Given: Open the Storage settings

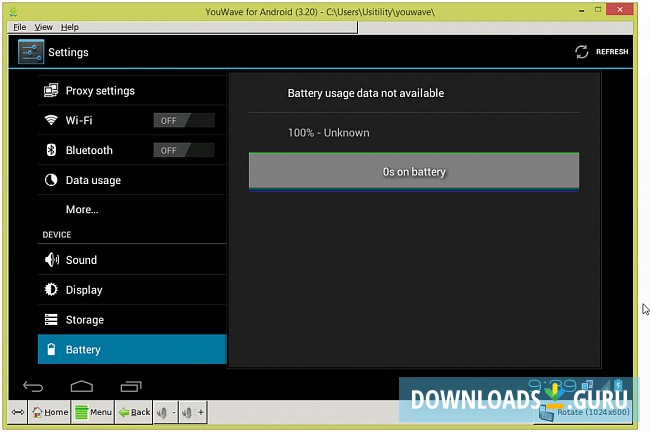Looking at the screenshot, I should pos(132,320).
